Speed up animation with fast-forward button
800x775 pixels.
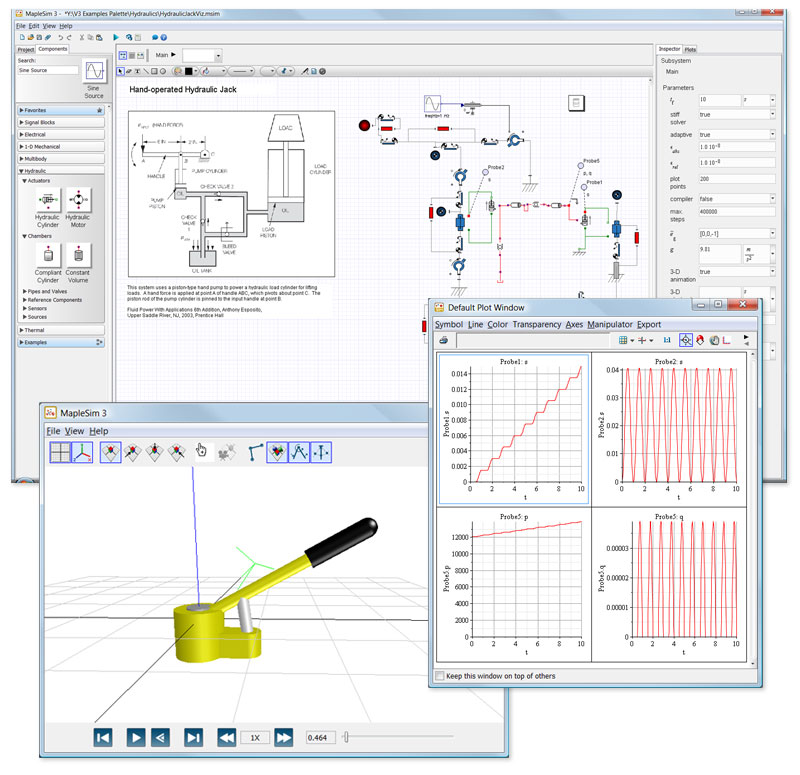coord(284,737)
